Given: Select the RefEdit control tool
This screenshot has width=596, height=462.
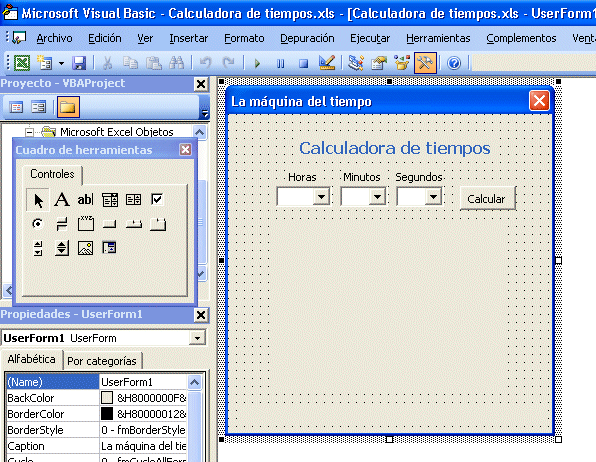Looking at the screenshot, I should tap(109, 248).
